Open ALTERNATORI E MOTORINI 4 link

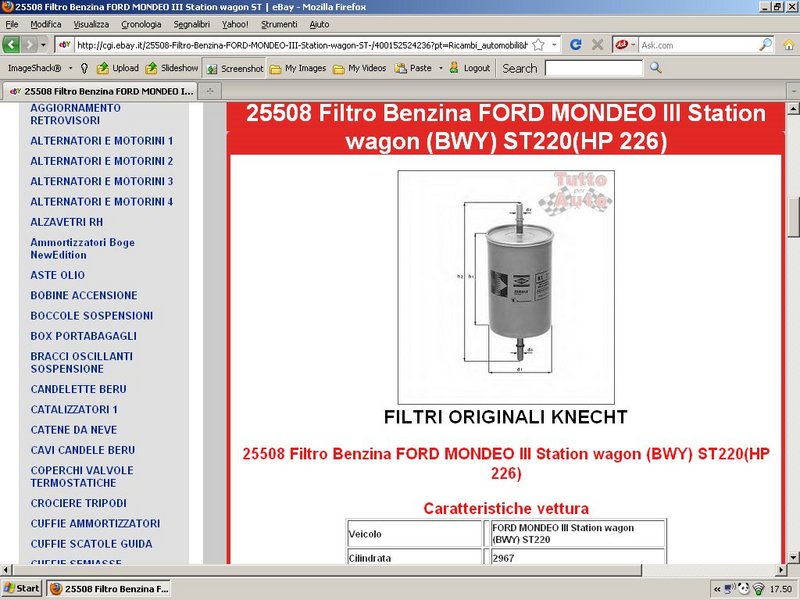tap(102, 202)
